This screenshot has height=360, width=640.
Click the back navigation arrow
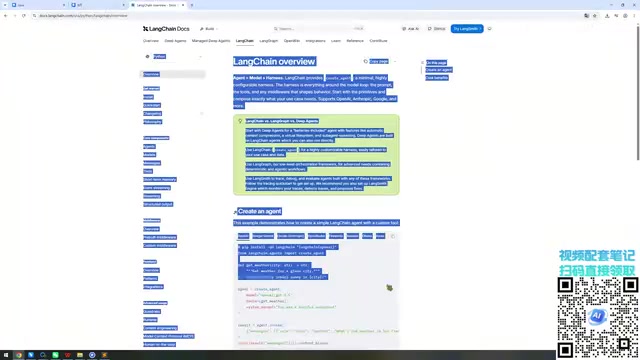6,16
